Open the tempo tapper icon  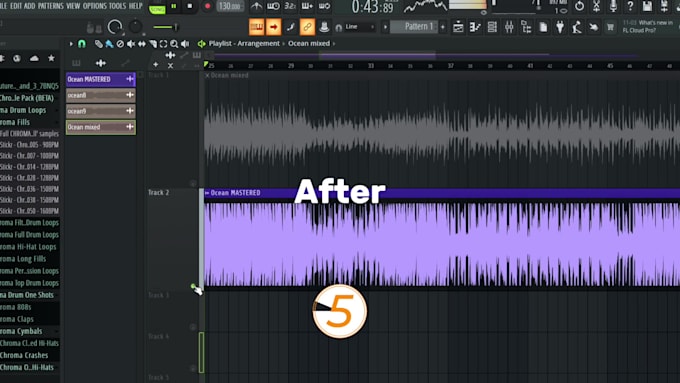pos(577,27)
